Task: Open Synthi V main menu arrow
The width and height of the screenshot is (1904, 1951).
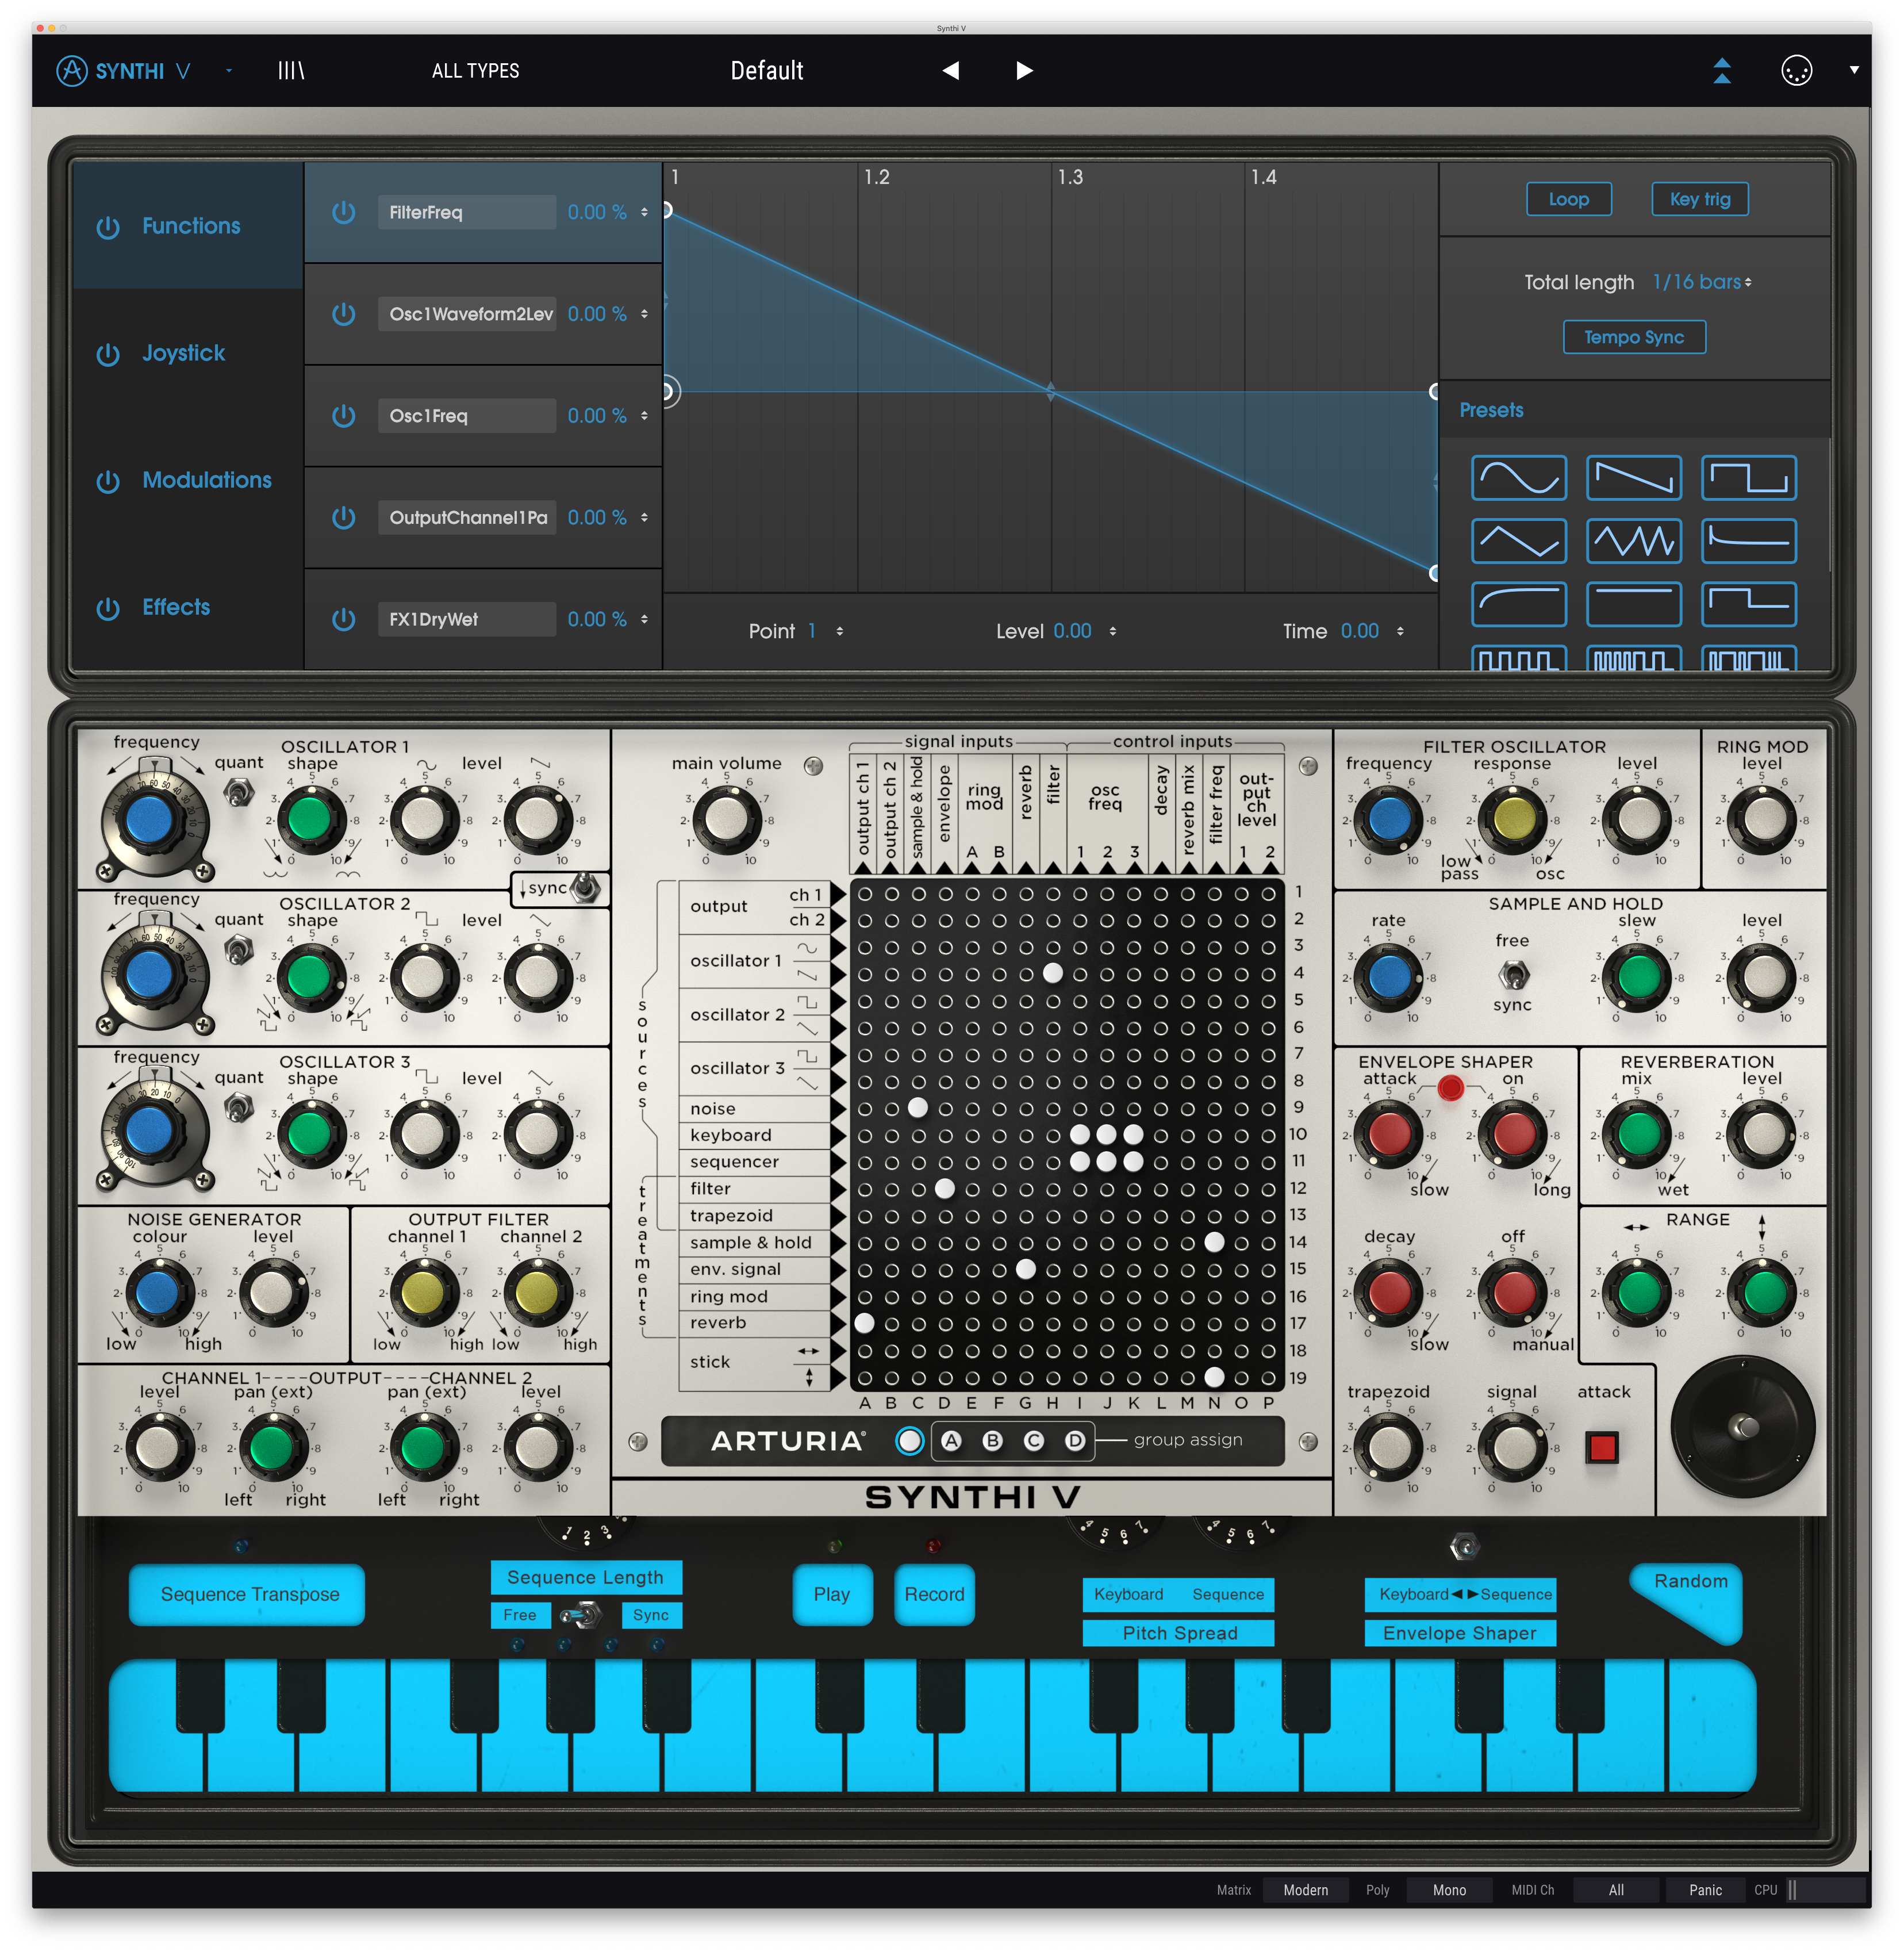Action: click(x=229, y=71)
